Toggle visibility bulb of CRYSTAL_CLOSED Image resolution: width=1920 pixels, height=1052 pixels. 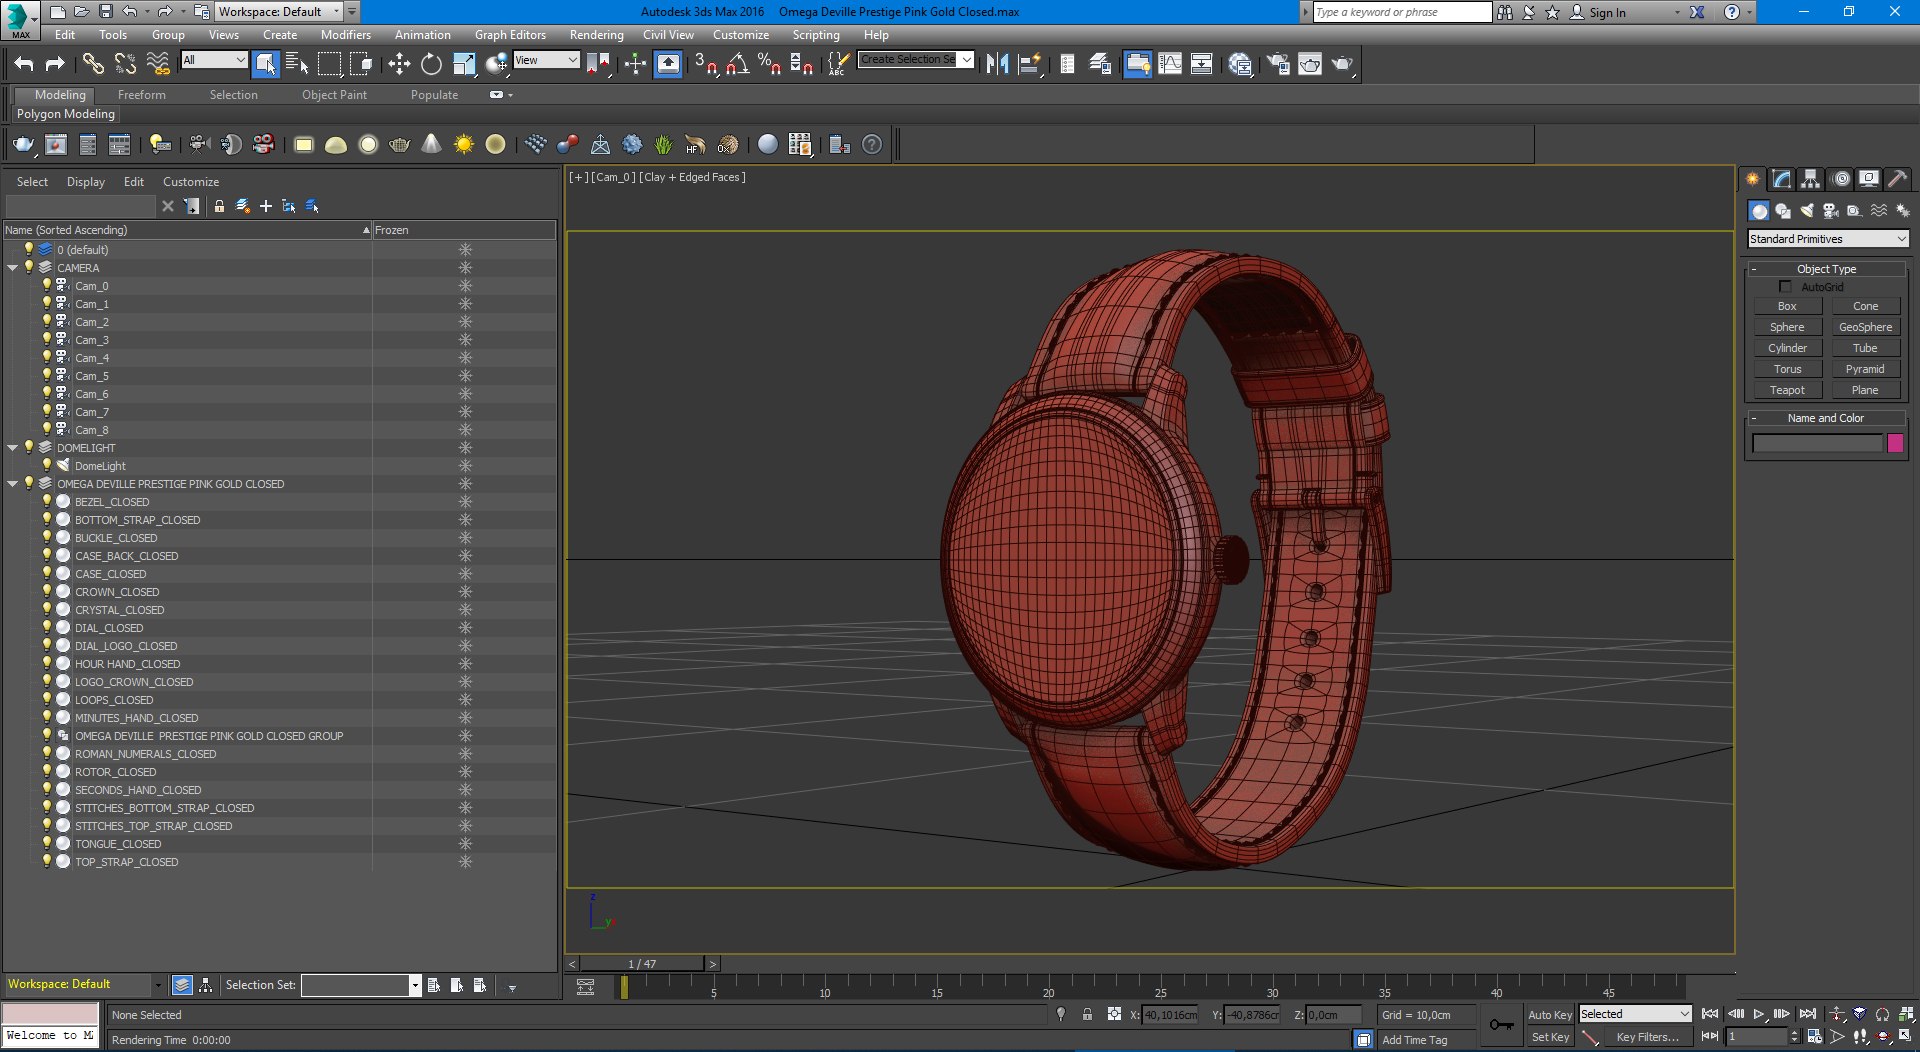[46, 609]
